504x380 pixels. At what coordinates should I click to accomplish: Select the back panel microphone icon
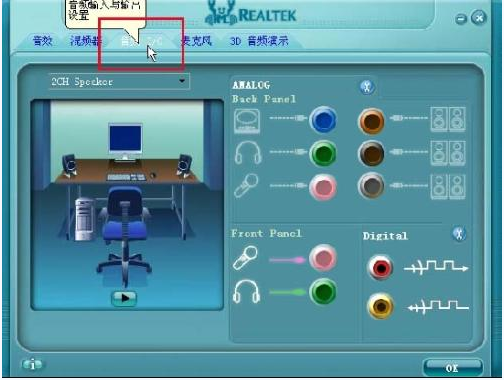[x=246, y=186]
